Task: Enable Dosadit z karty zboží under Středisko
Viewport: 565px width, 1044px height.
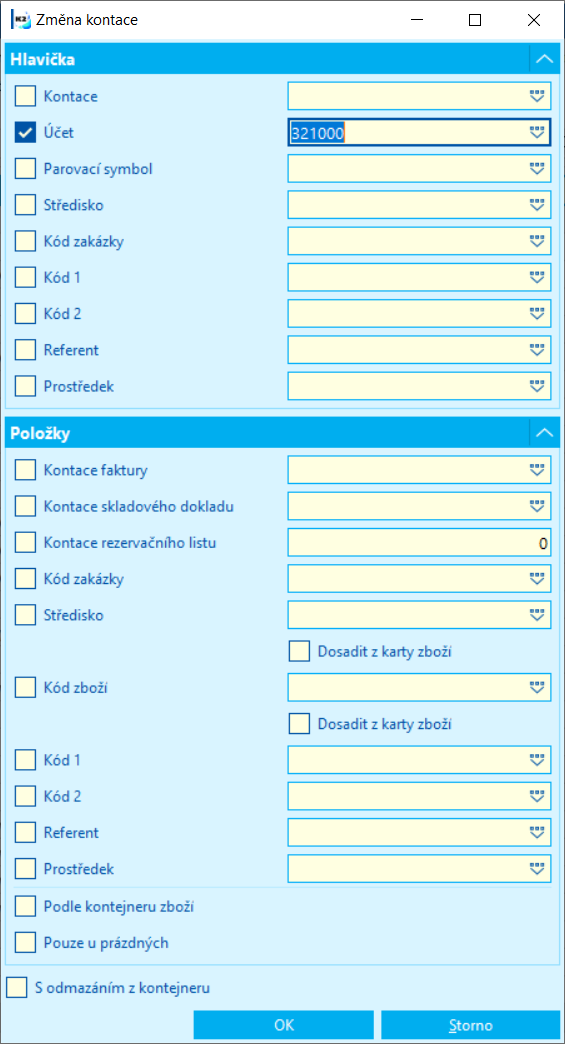Action: click(x=299, y=651)
